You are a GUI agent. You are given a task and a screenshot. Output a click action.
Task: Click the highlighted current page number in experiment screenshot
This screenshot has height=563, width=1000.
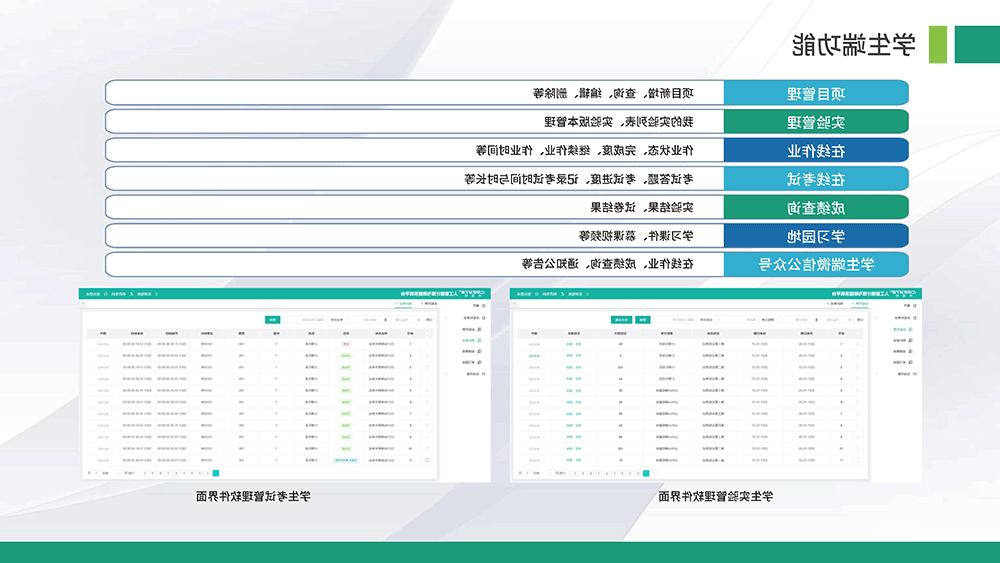pos(646,473)
